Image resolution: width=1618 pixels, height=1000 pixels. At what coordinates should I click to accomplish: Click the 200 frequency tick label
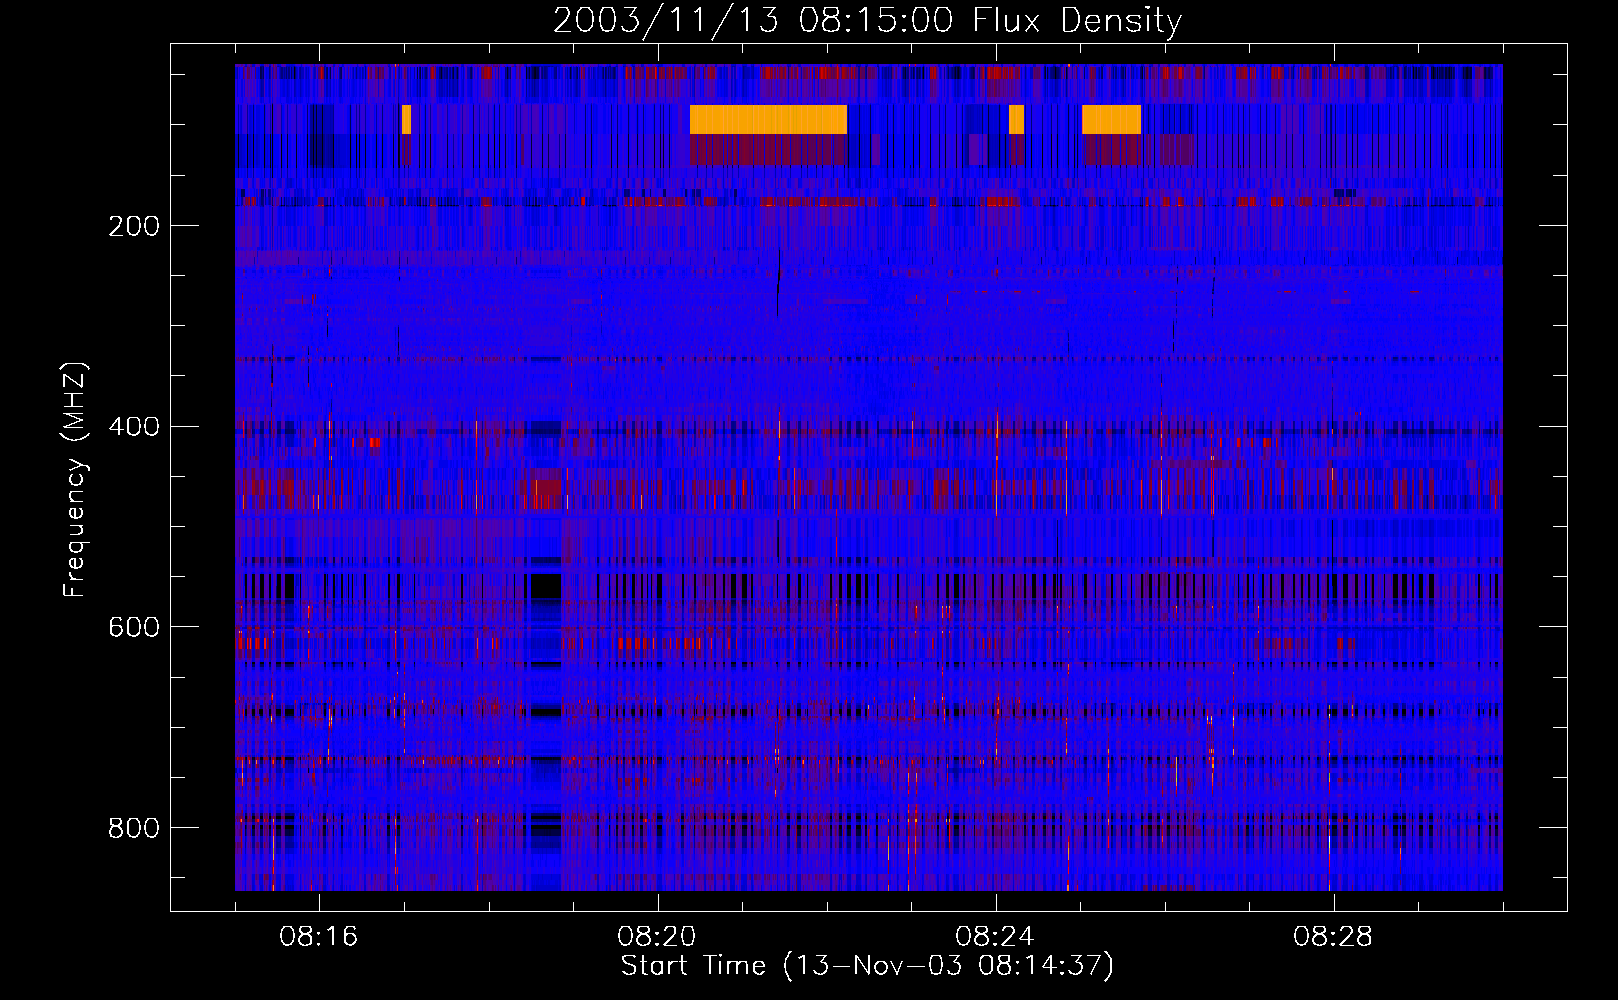point(134,226)
